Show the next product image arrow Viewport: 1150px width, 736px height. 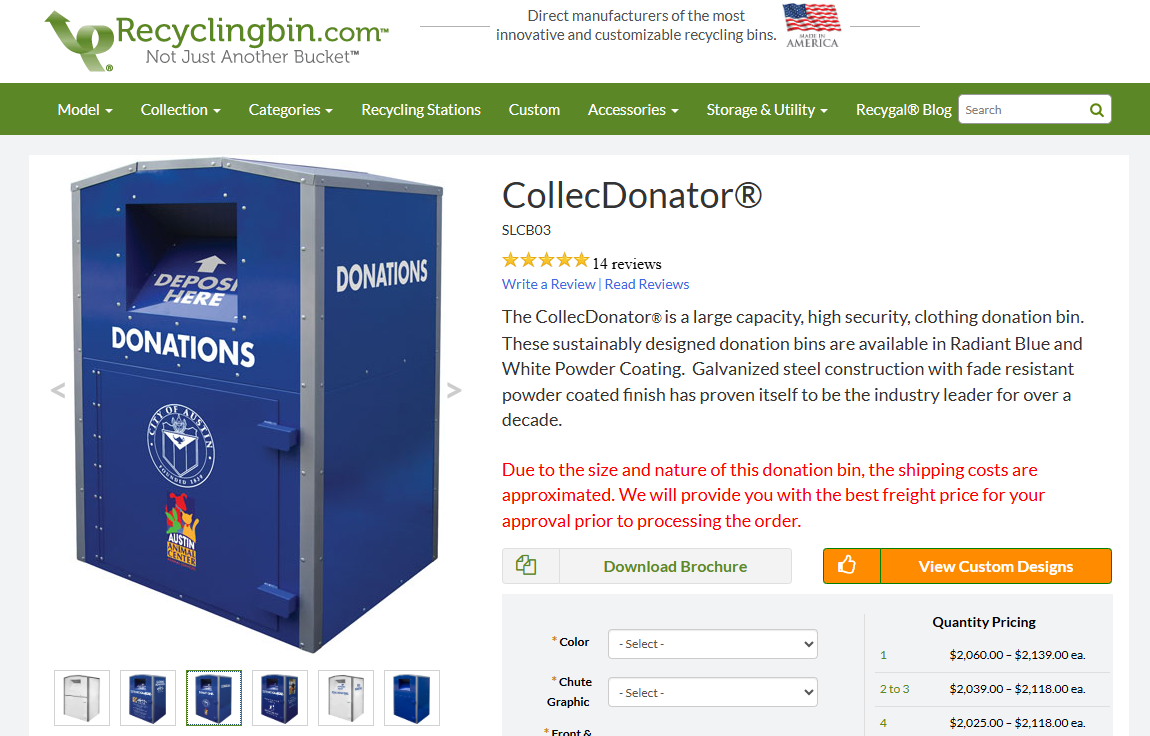(454, 390)
